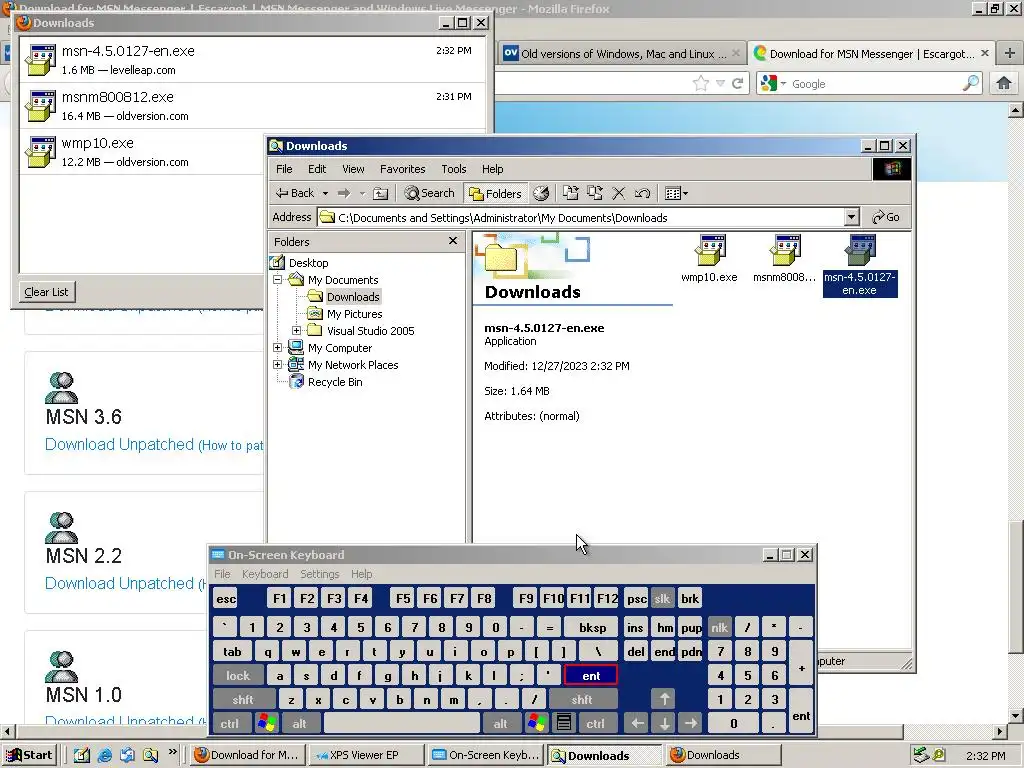
Task: Click the Clear List button
Action: [46, 292]
